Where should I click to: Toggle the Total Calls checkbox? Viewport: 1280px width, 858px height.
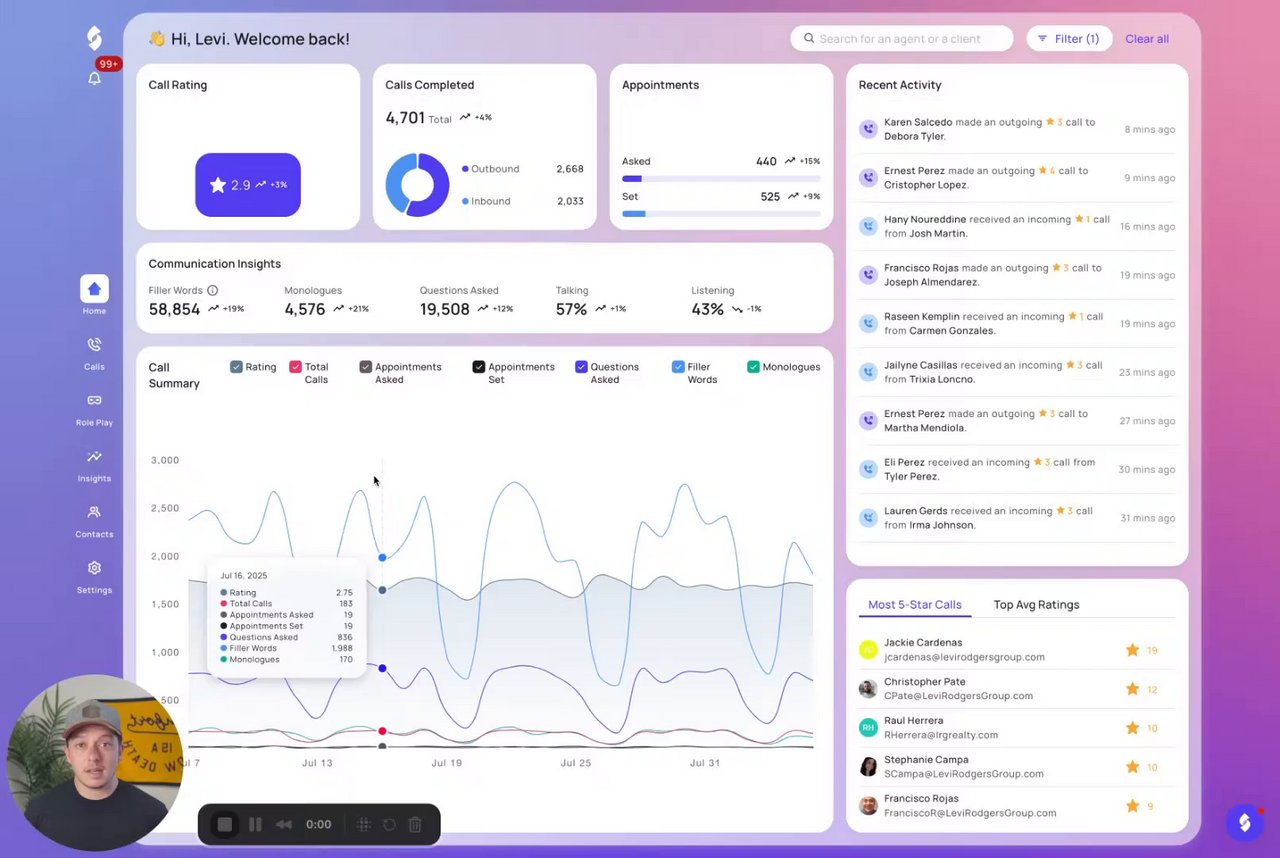295,367
